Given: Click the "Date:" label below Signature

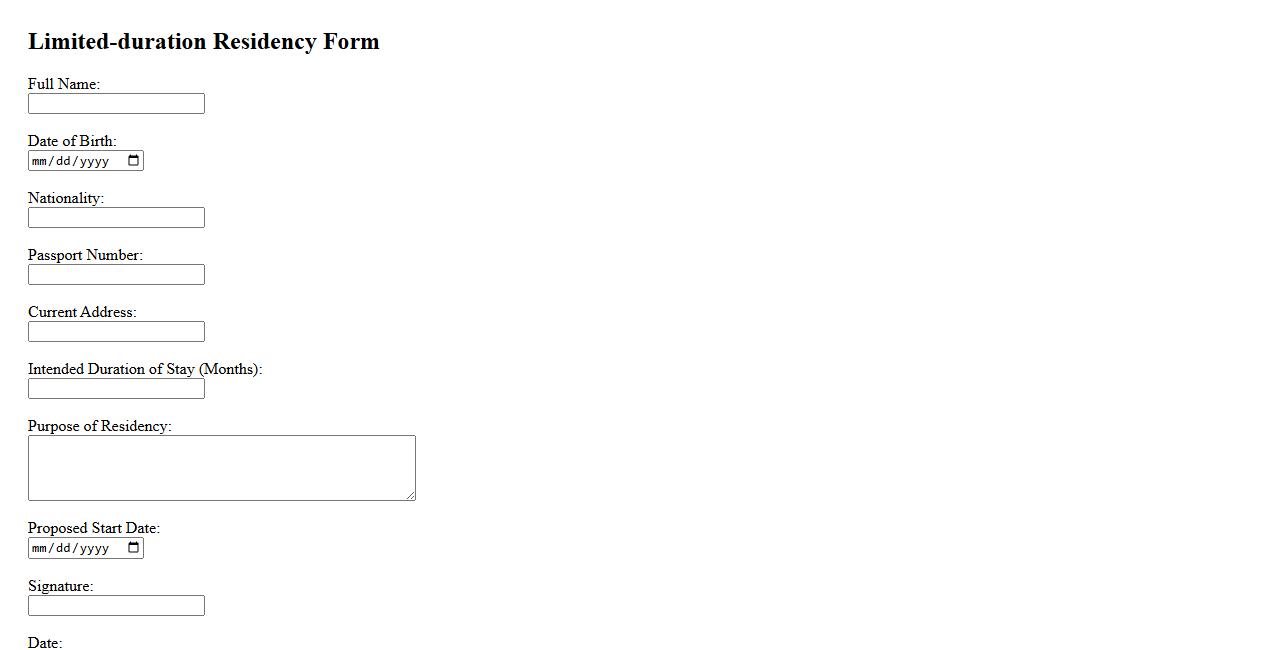Looking at the screenshot, I should tap(45, 642).
